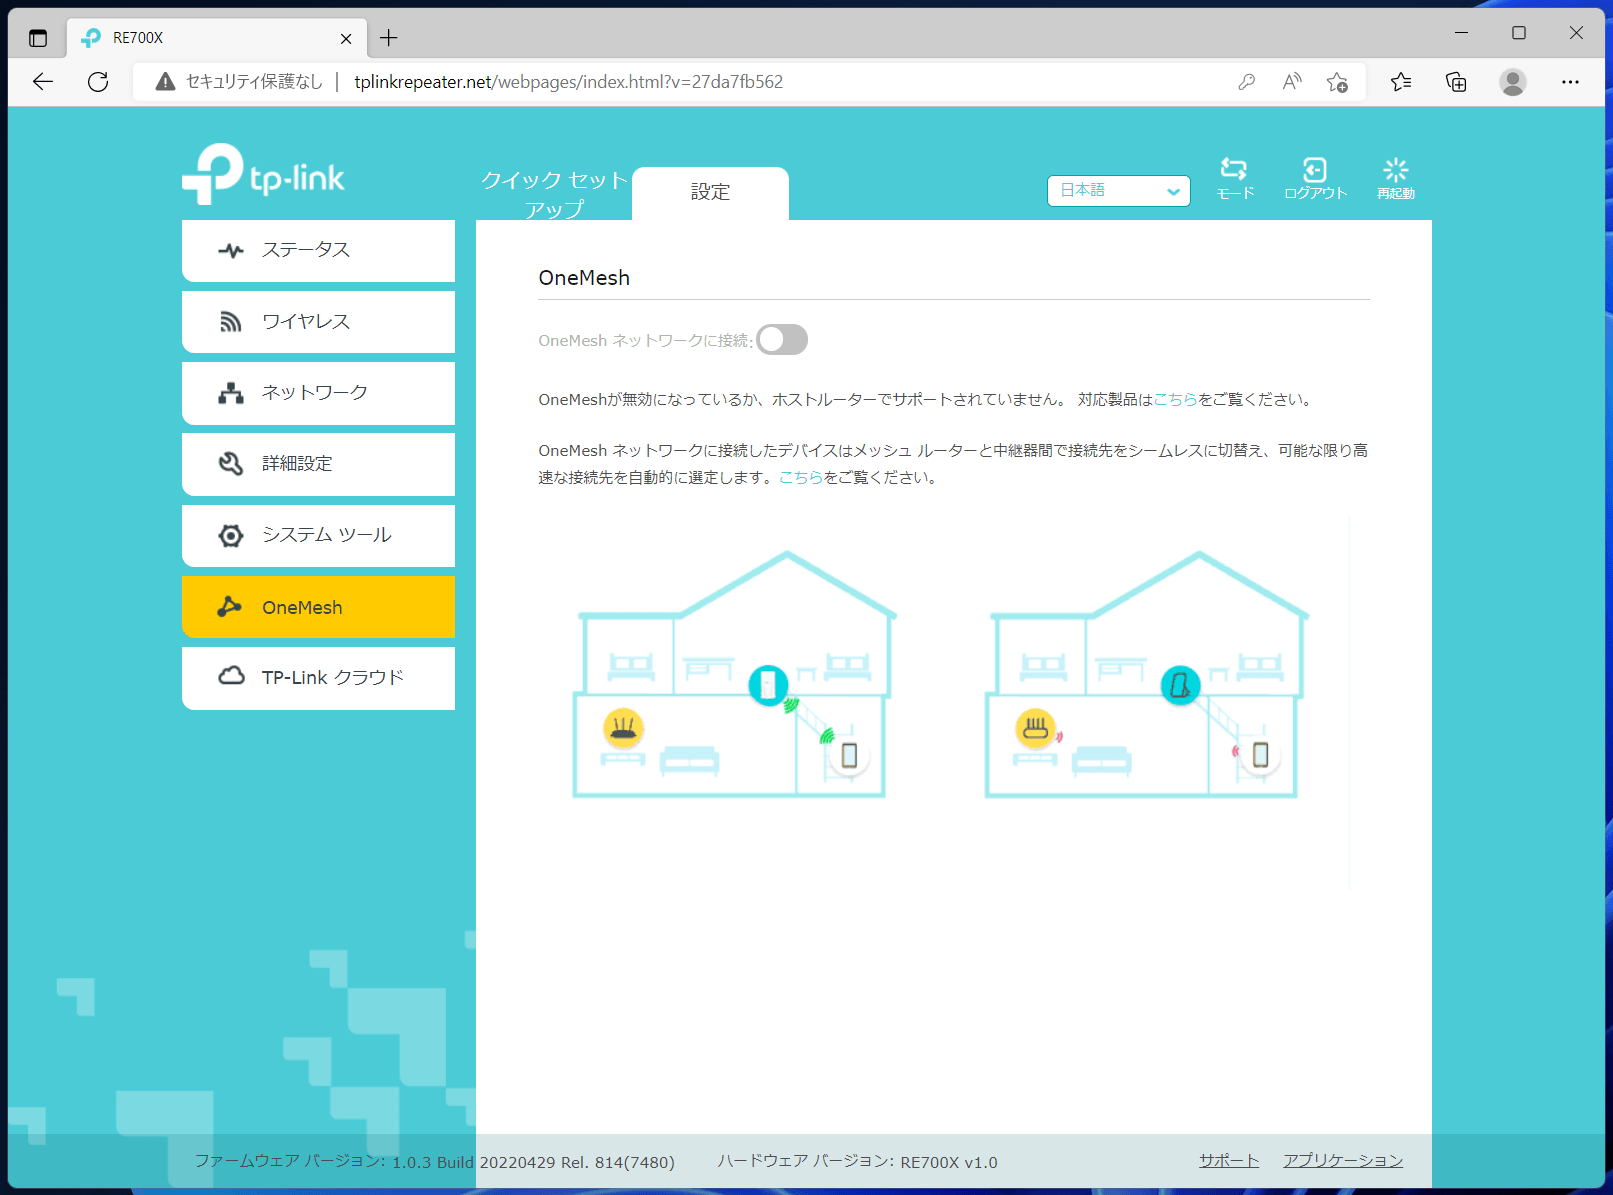Open the ステータス menu item
1613x1195 pixels.
[318, 250]
